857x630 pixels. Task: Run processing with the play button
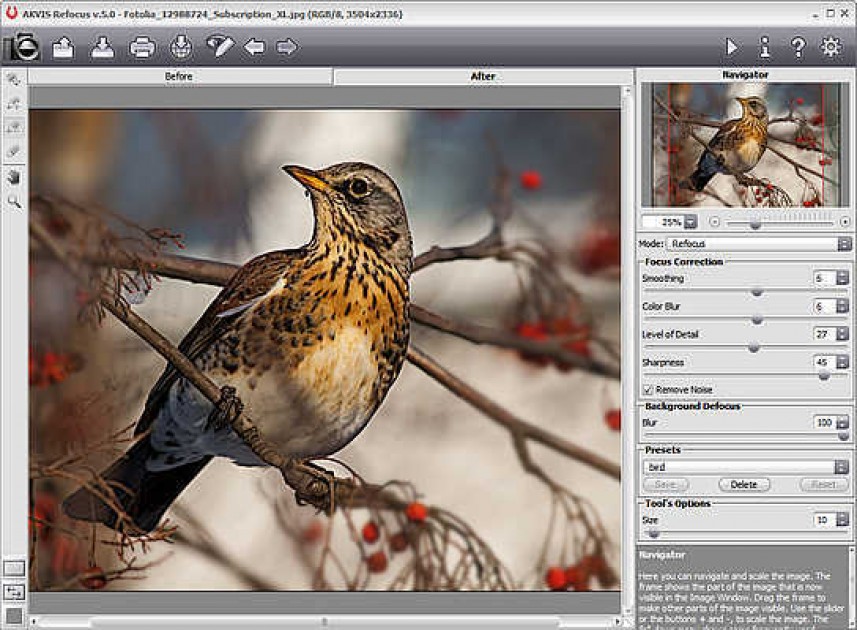[732, 47]
